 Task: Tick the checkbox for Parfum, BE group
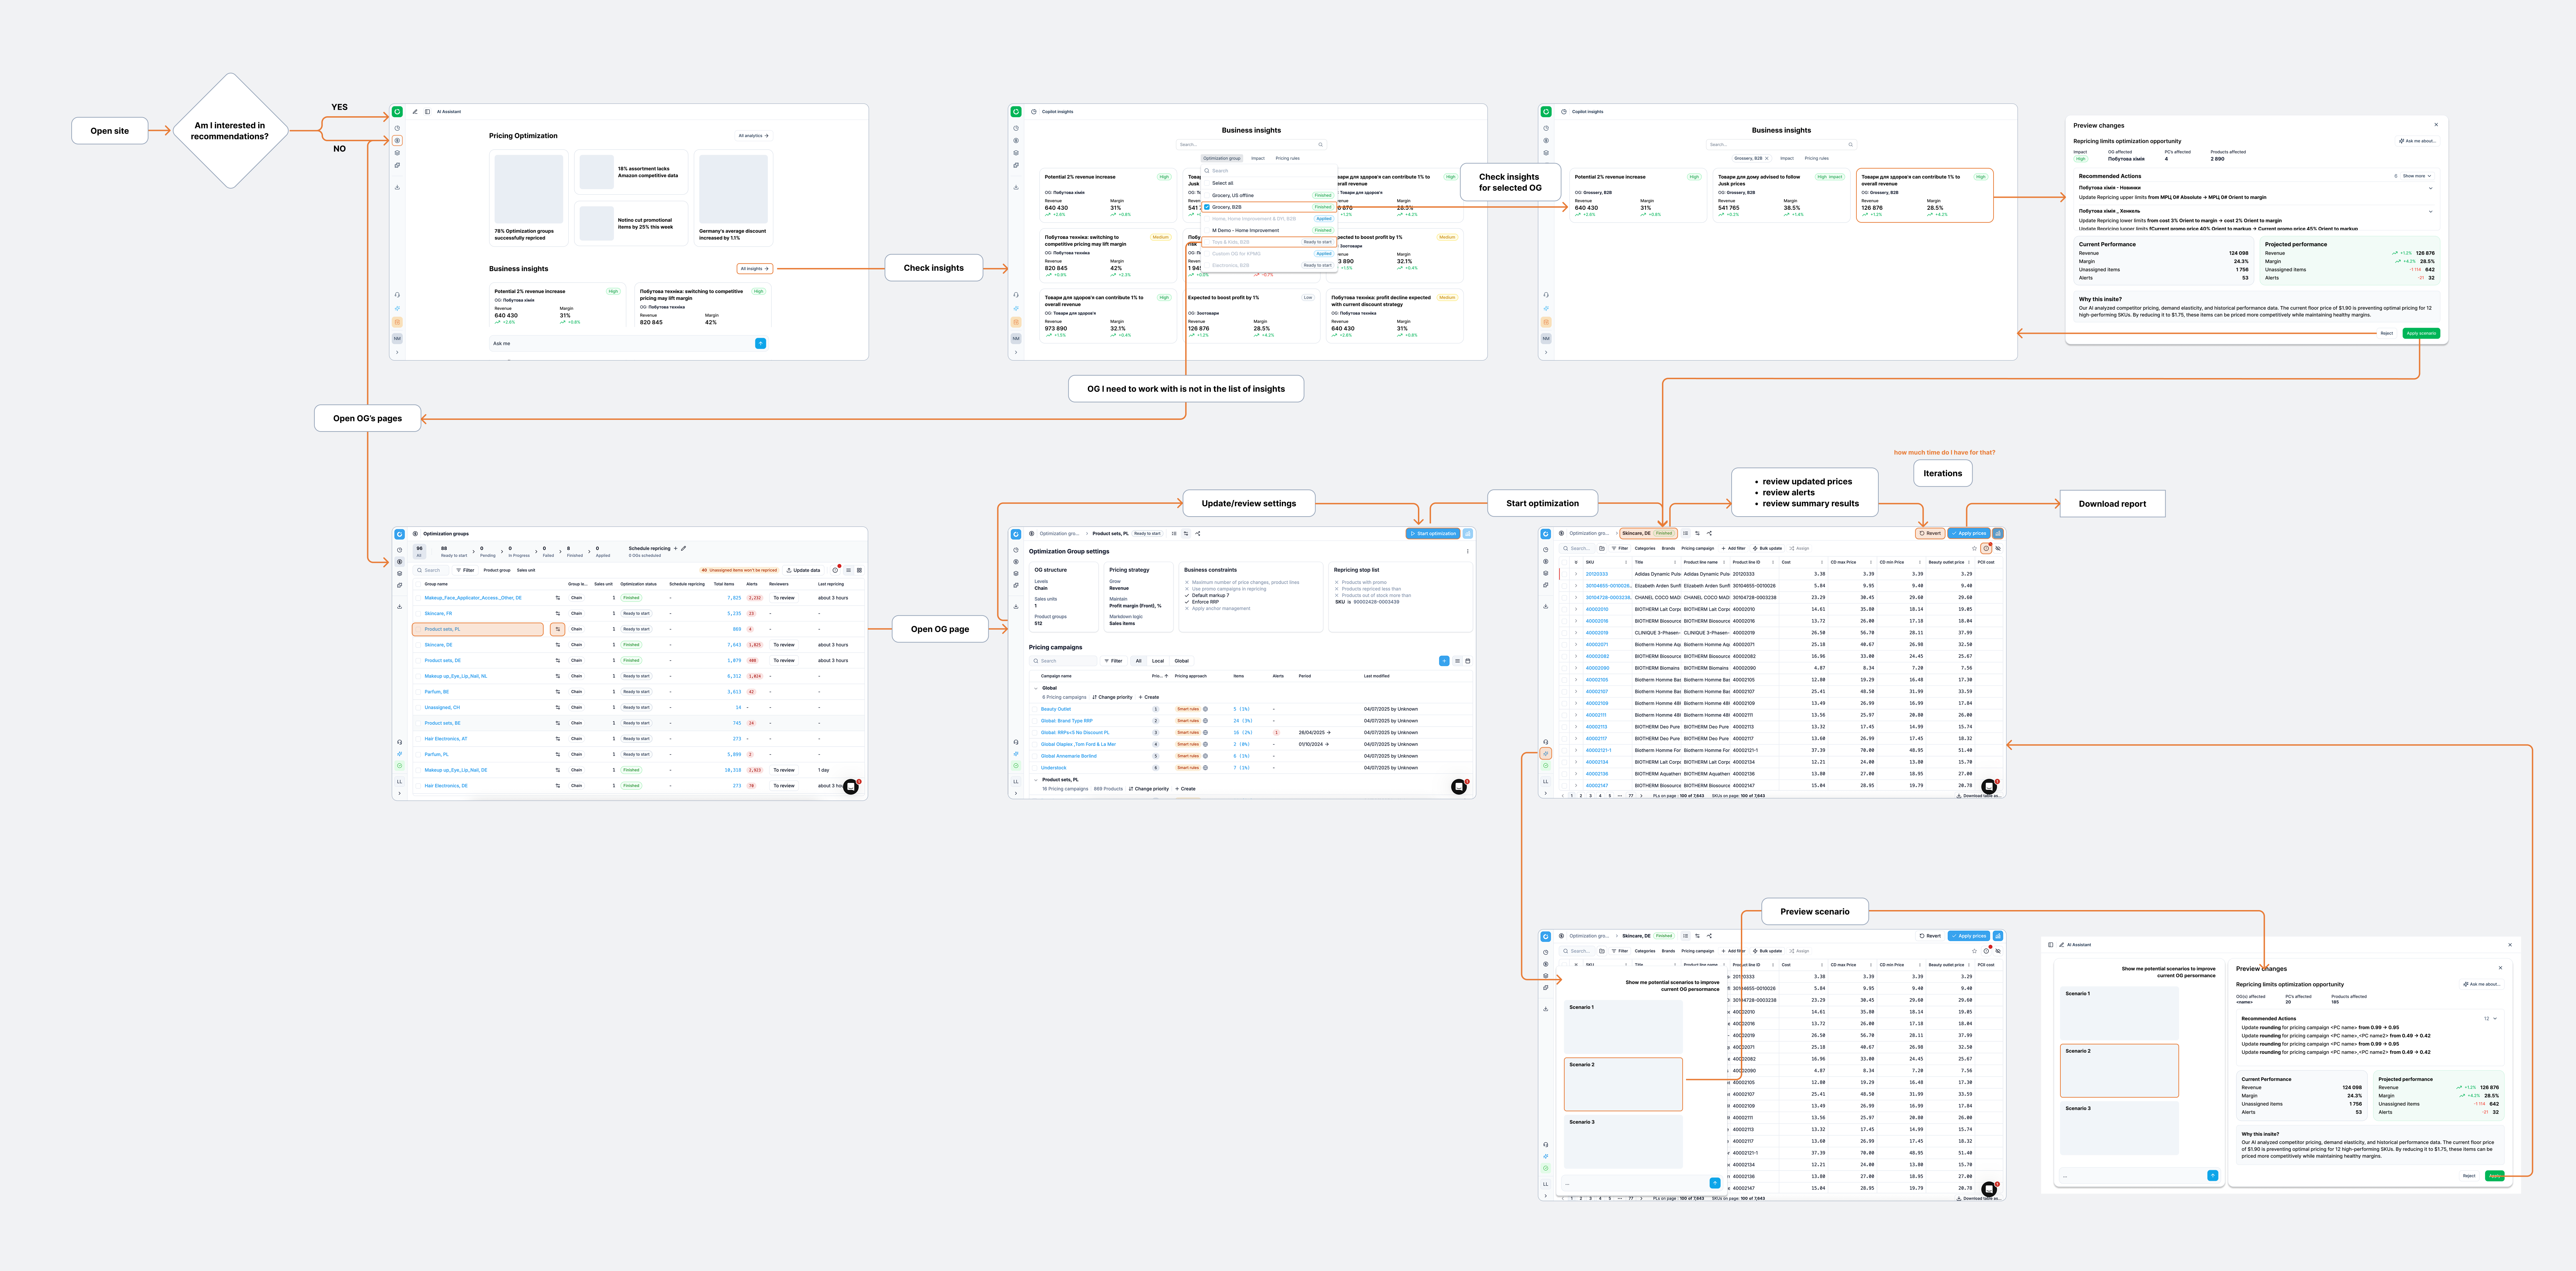(418, 692)
